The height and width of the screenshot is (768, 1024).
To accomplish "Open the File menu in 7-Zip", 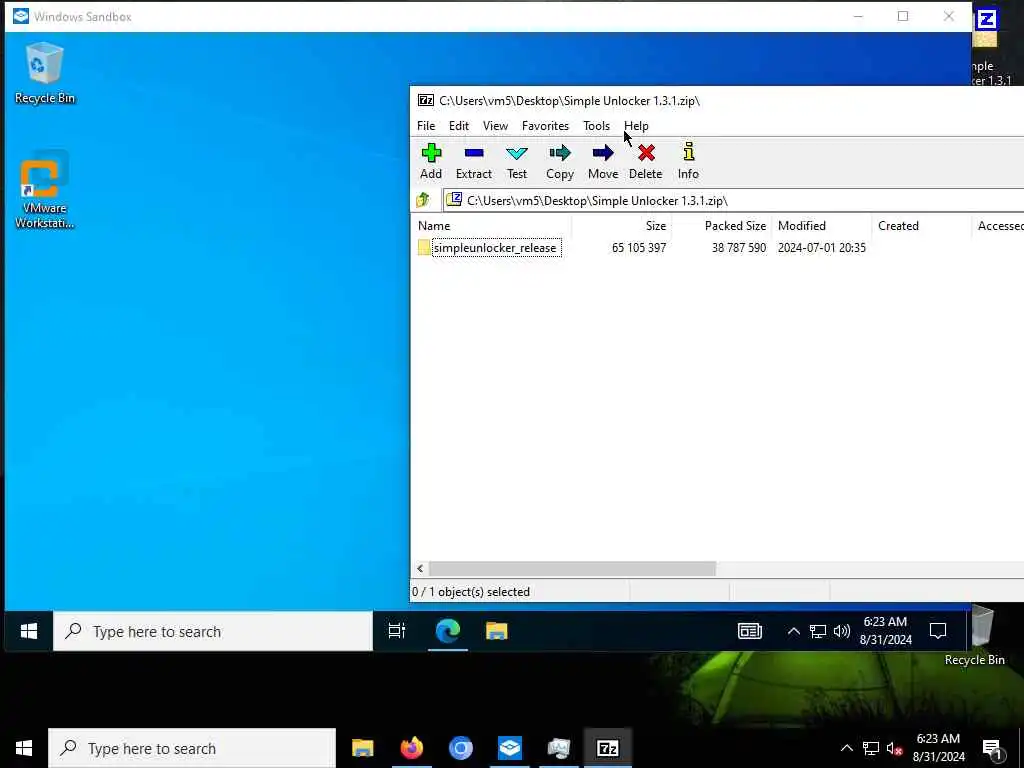I will (426, 126).
